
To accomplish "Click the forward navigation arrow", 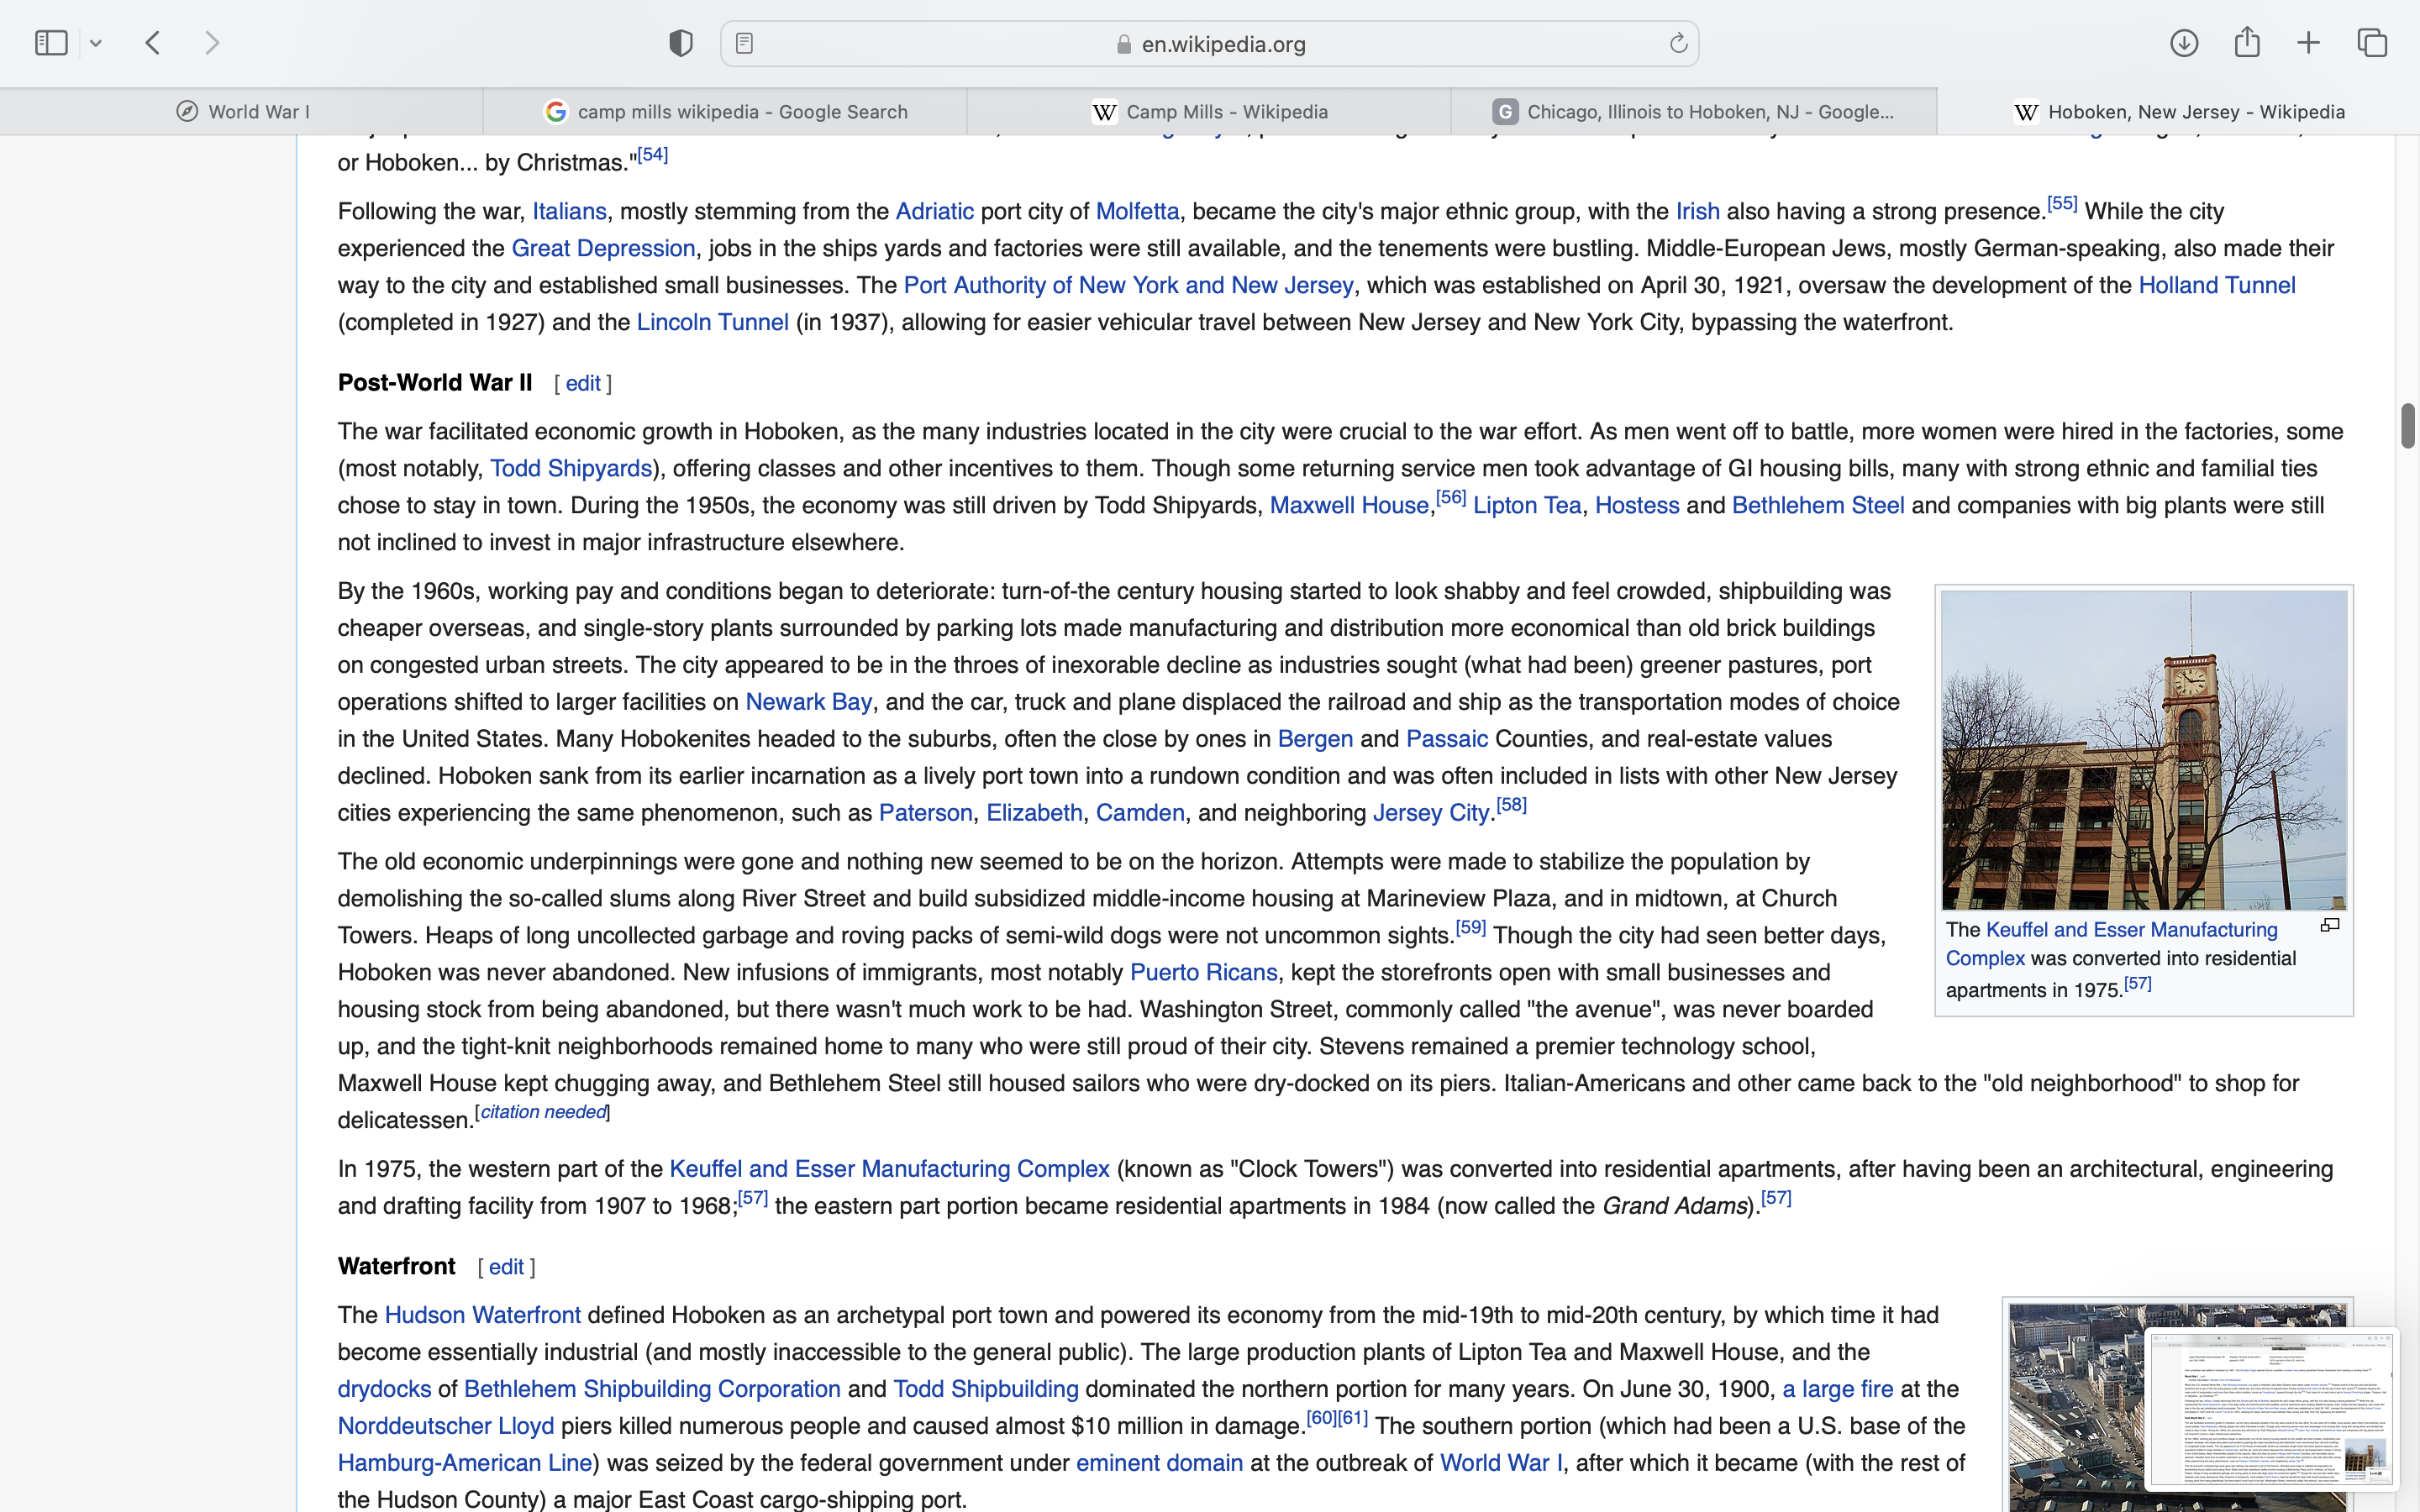I will [212, 43].
